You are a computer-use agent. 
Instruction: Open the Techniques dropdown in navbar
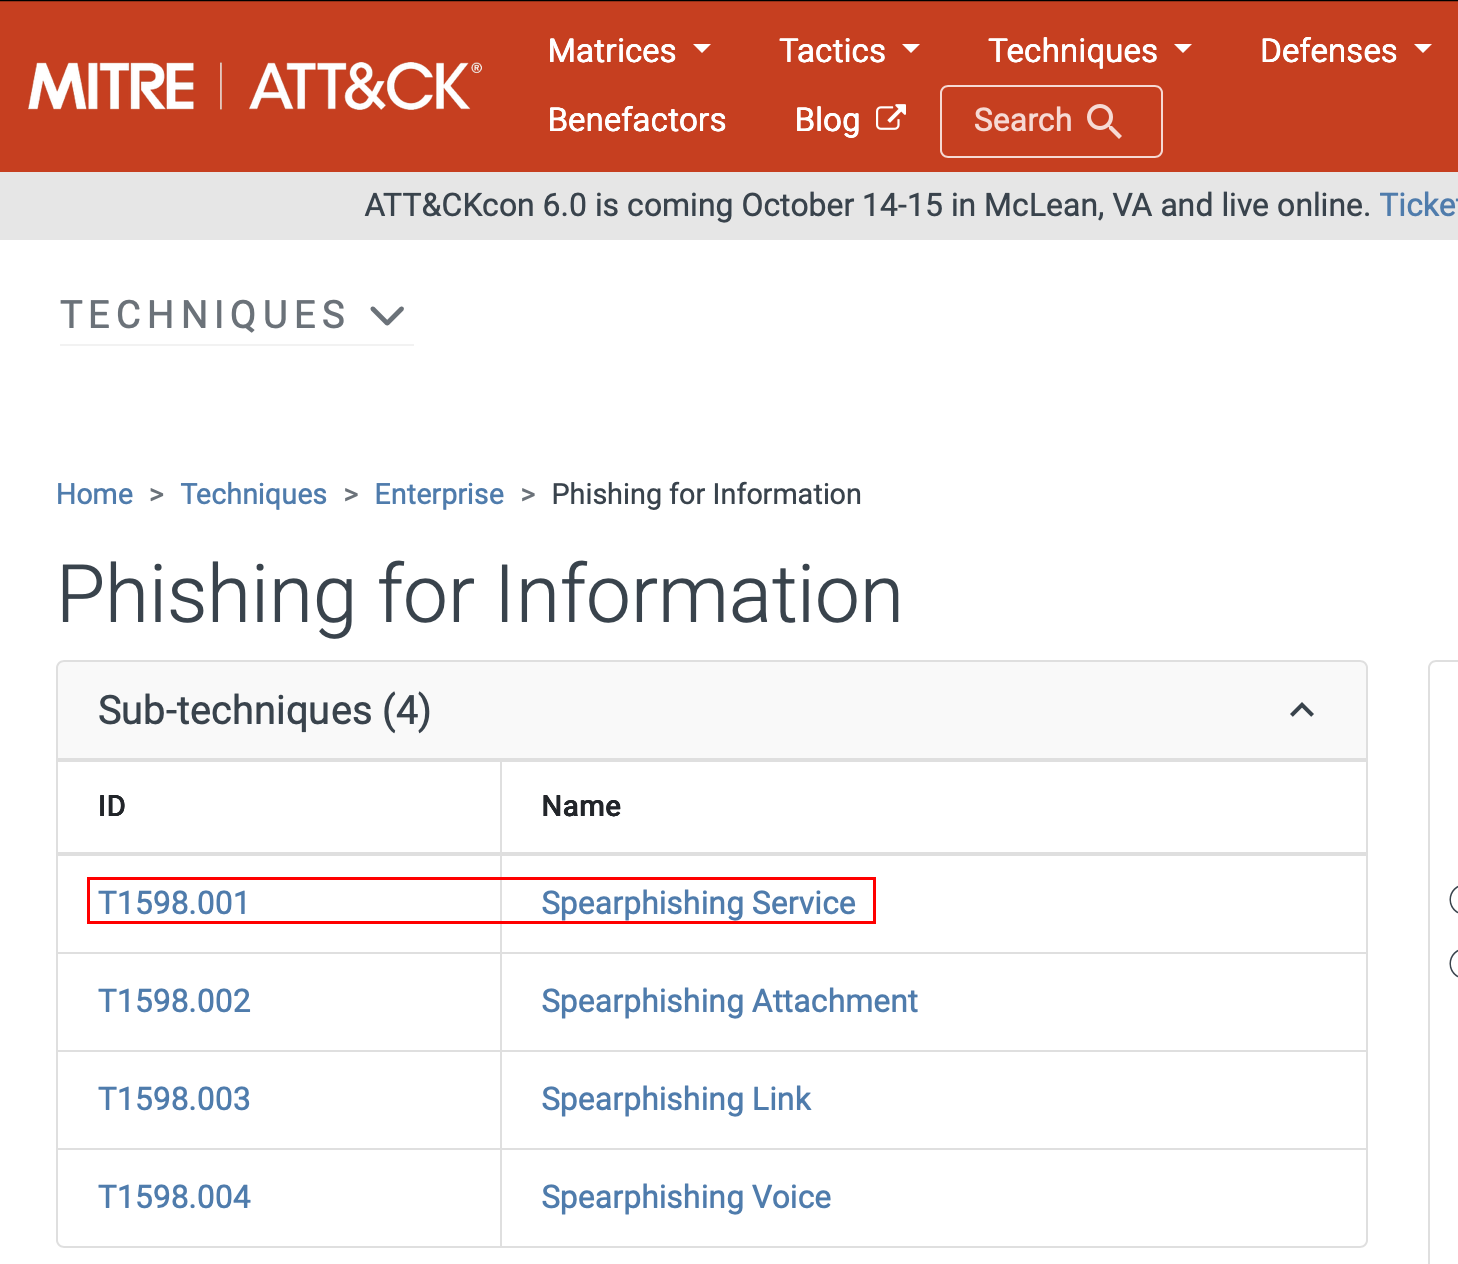tap(1090, 51)
